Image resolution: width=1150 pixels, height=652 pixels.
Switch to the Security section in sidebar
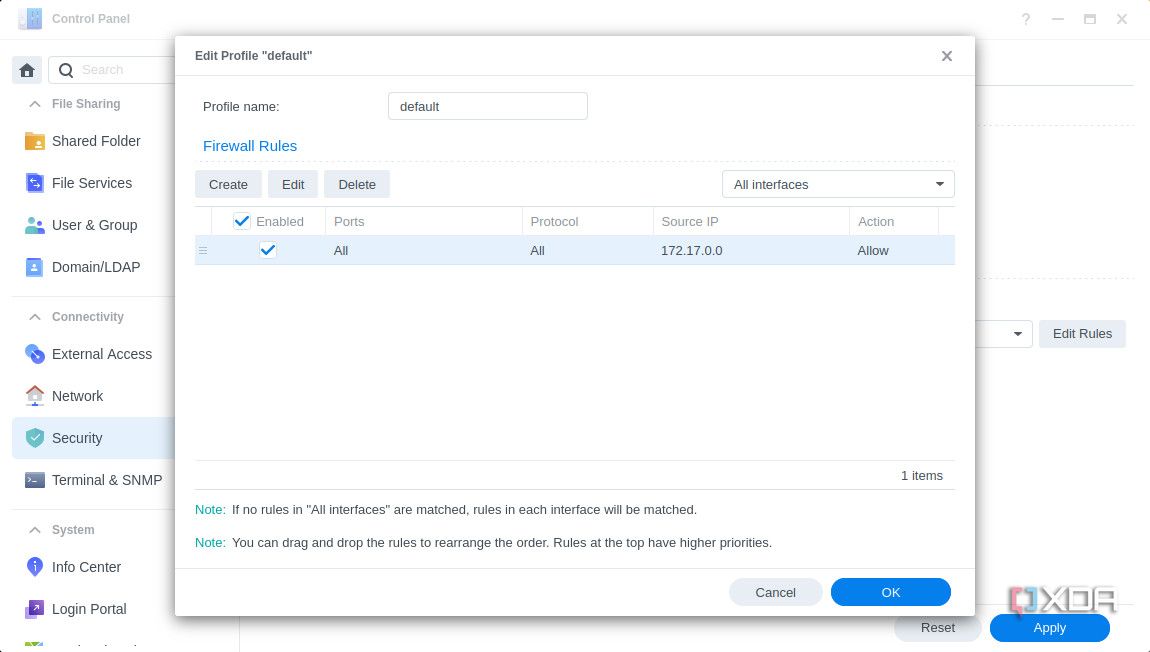click(77, 438)
